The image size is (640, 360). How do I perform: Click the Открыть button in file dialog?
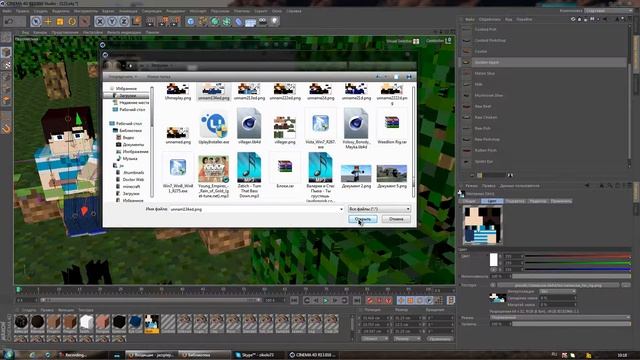click(362, 219)
